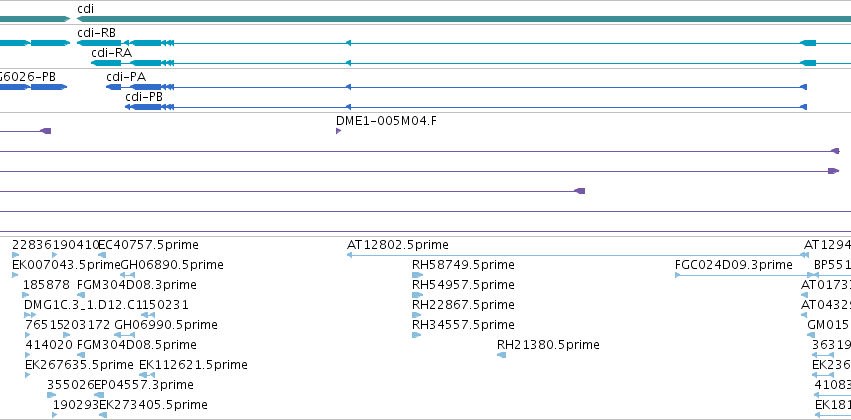The height and width of the screenshot is (420, 851).
Task: Select the cdi gene label
Action: point(85,9)
